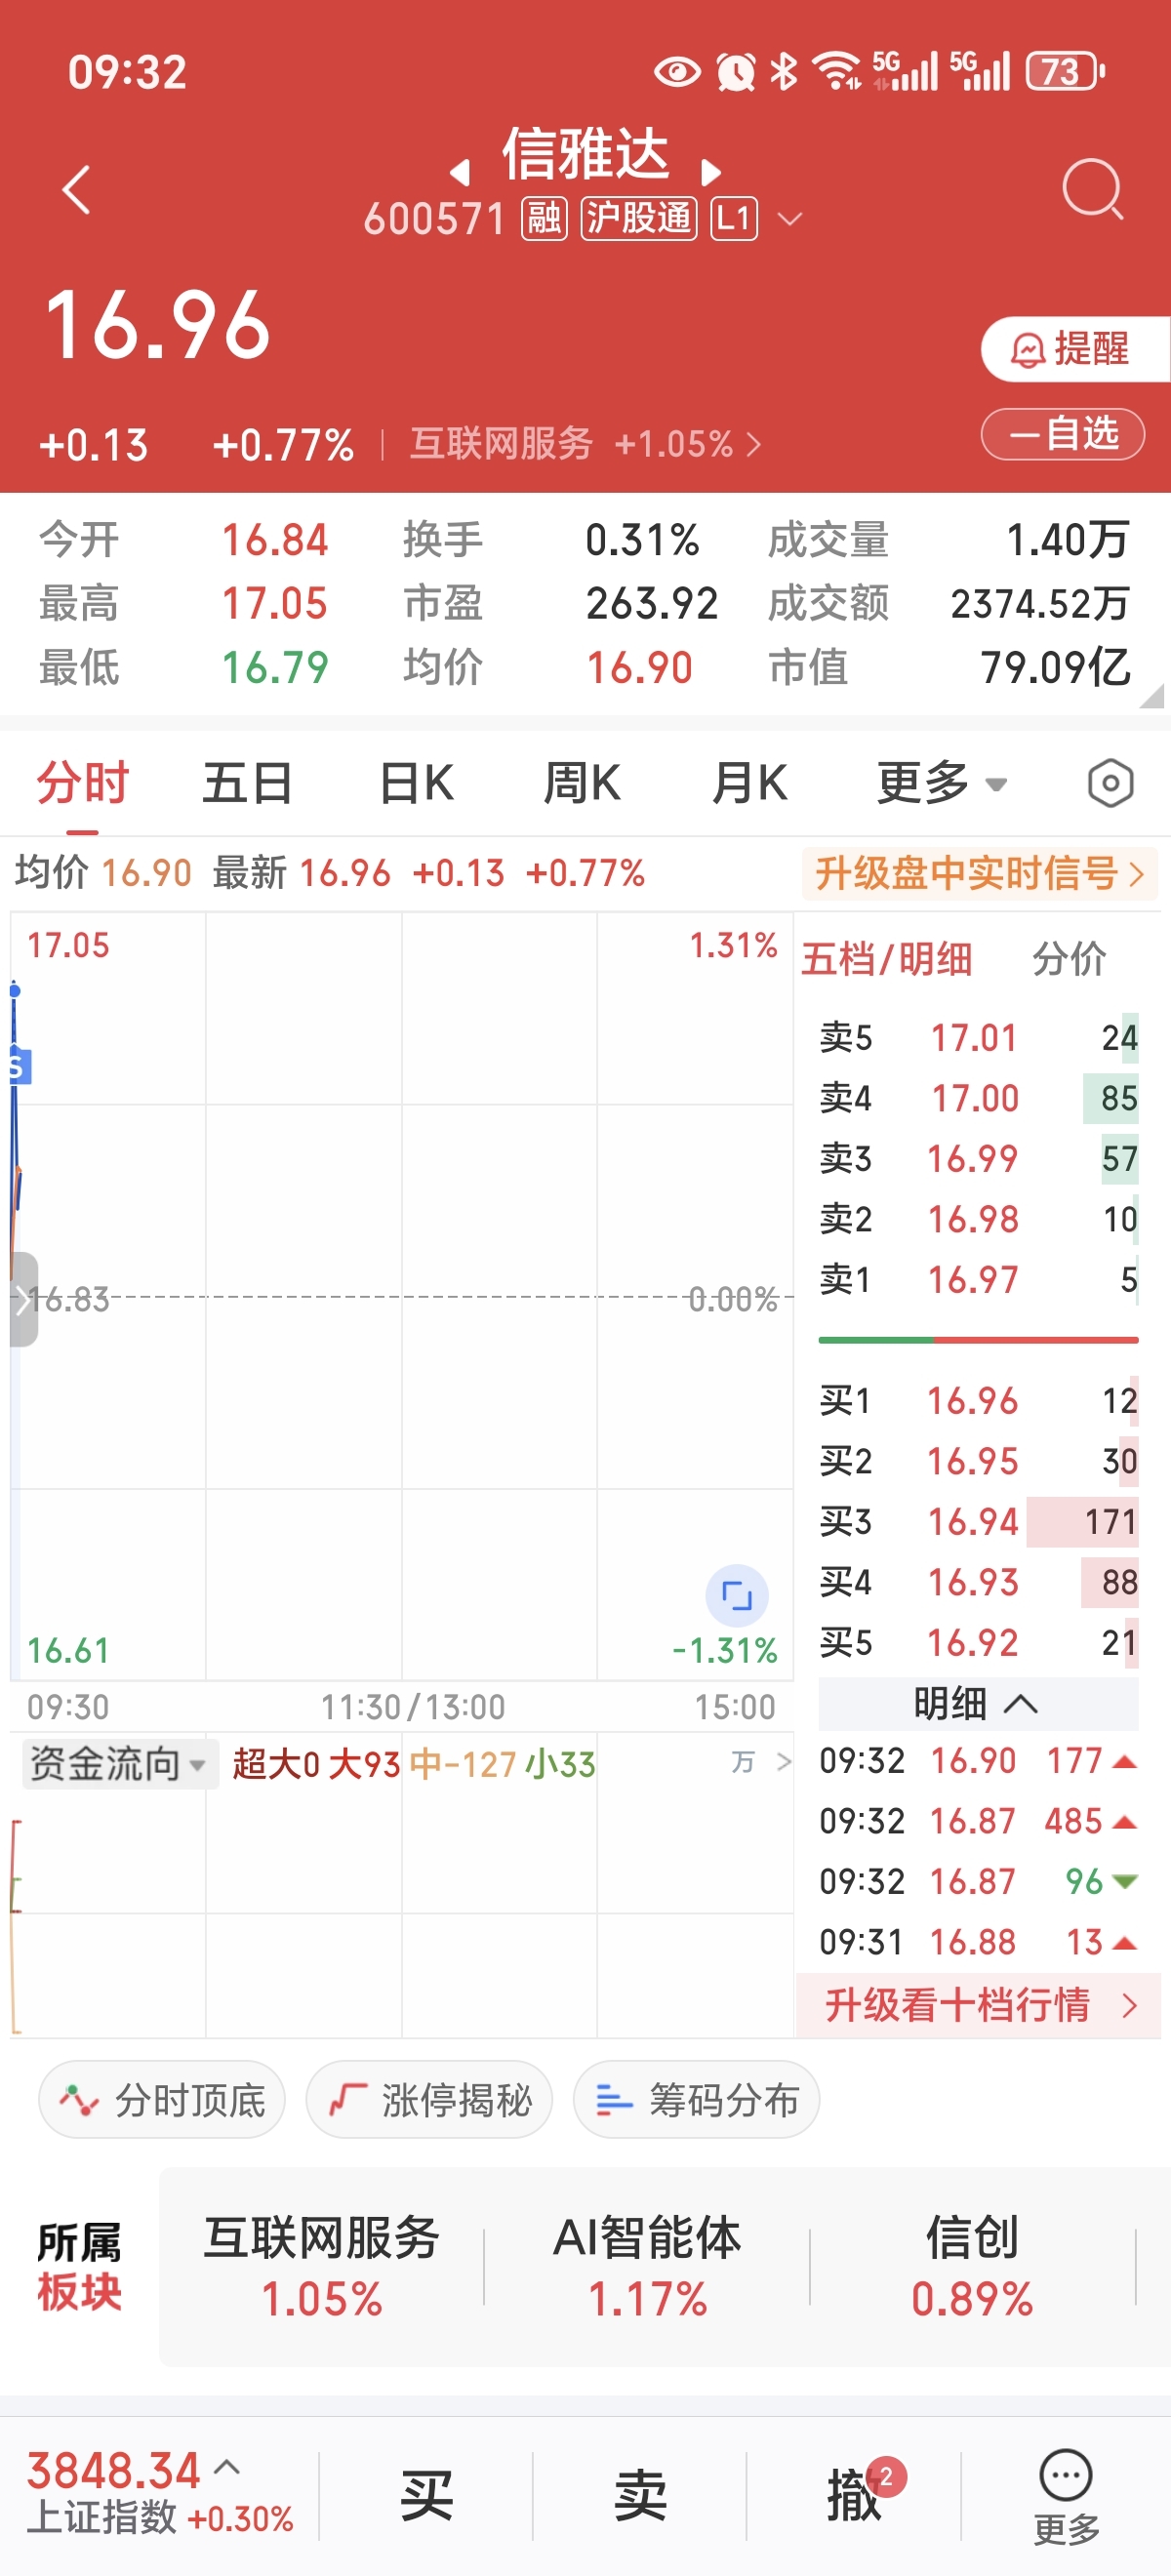Open the side drawer handle on chart

coord(24,1299)
